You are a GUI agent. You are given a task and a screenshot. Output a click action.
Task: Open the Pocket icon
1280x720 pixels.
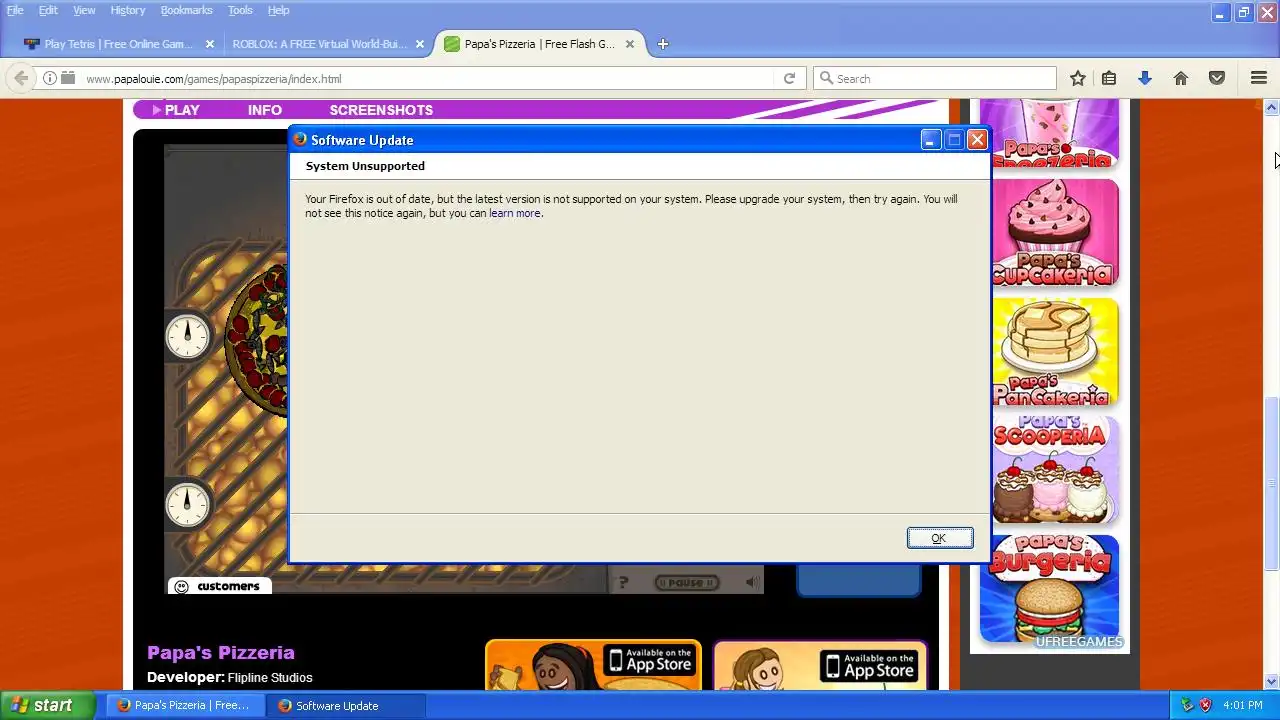[x=1217, y=78]
